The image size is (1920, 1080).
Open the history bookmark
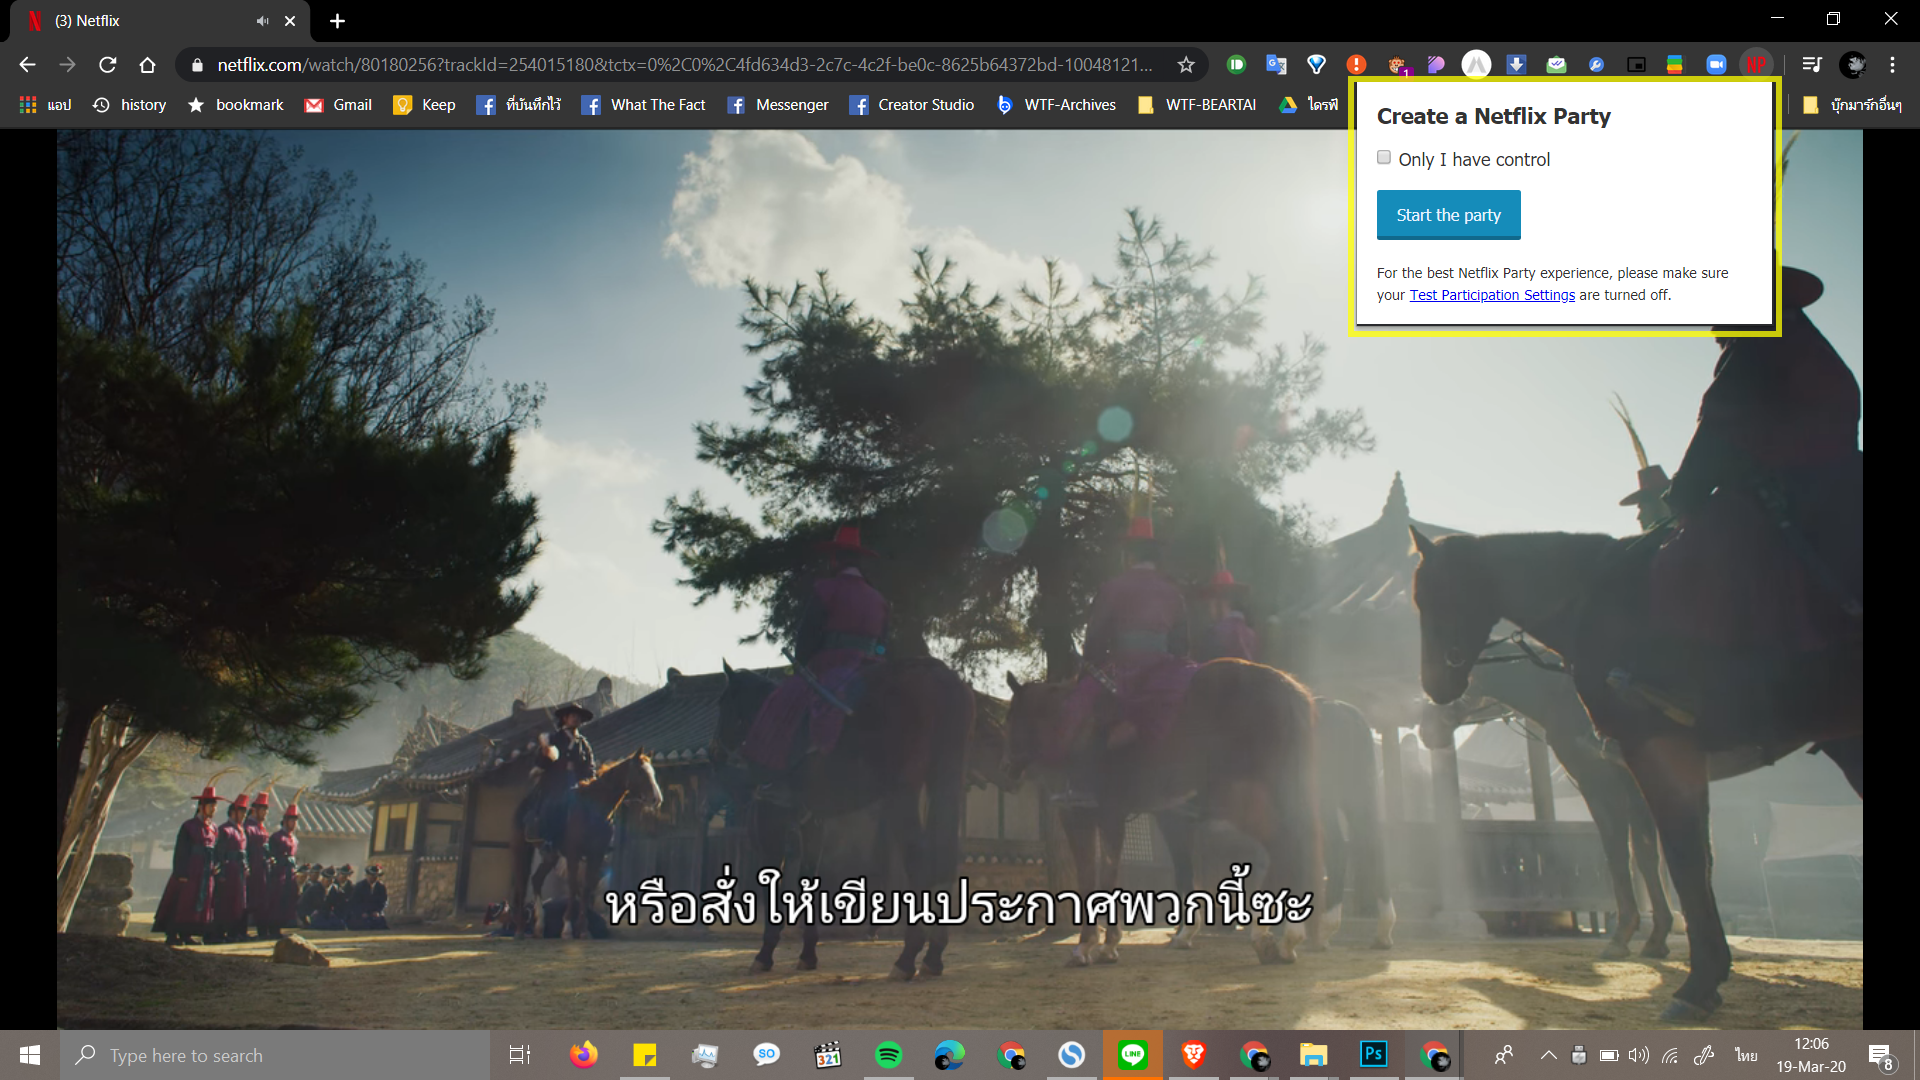click(130, 105)
